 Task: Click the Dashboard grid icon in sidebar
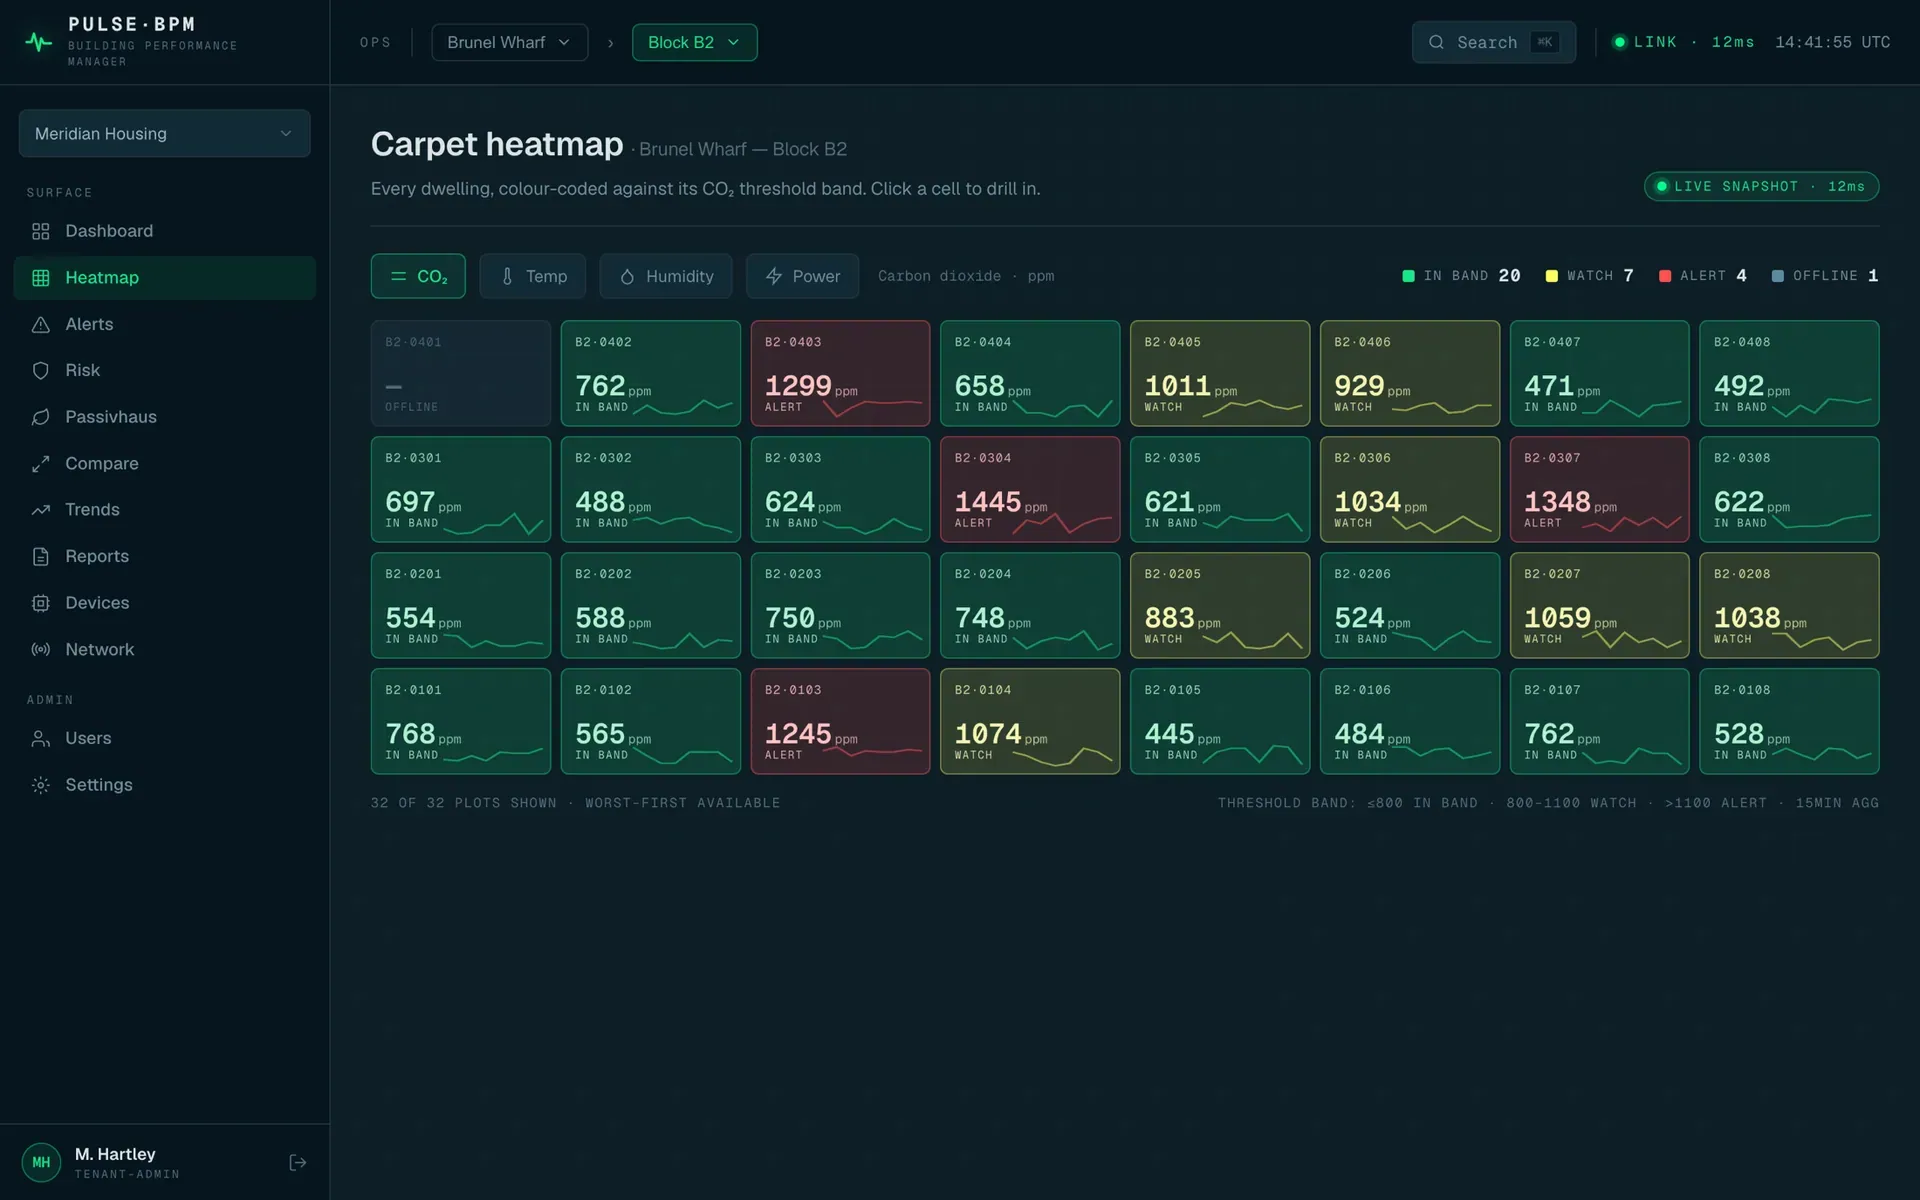coord(41,231)
